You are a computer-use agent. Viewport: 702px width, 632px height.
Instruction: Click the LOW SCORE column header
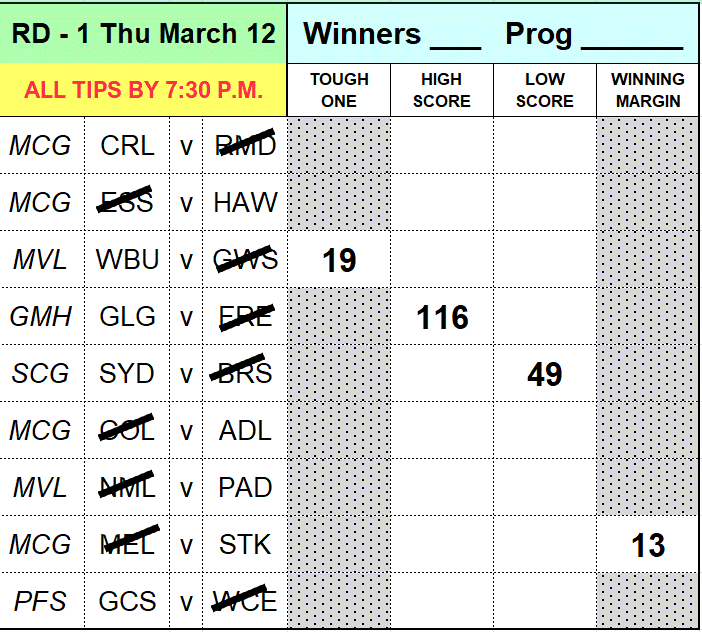(545, 90)
